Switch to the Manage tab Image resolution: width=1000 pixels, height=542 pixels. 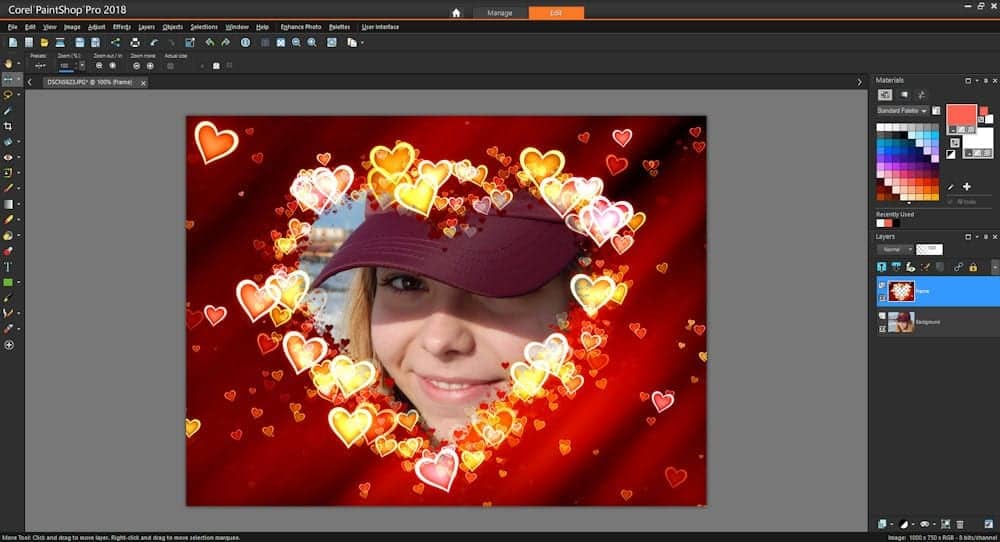(500, 13)
